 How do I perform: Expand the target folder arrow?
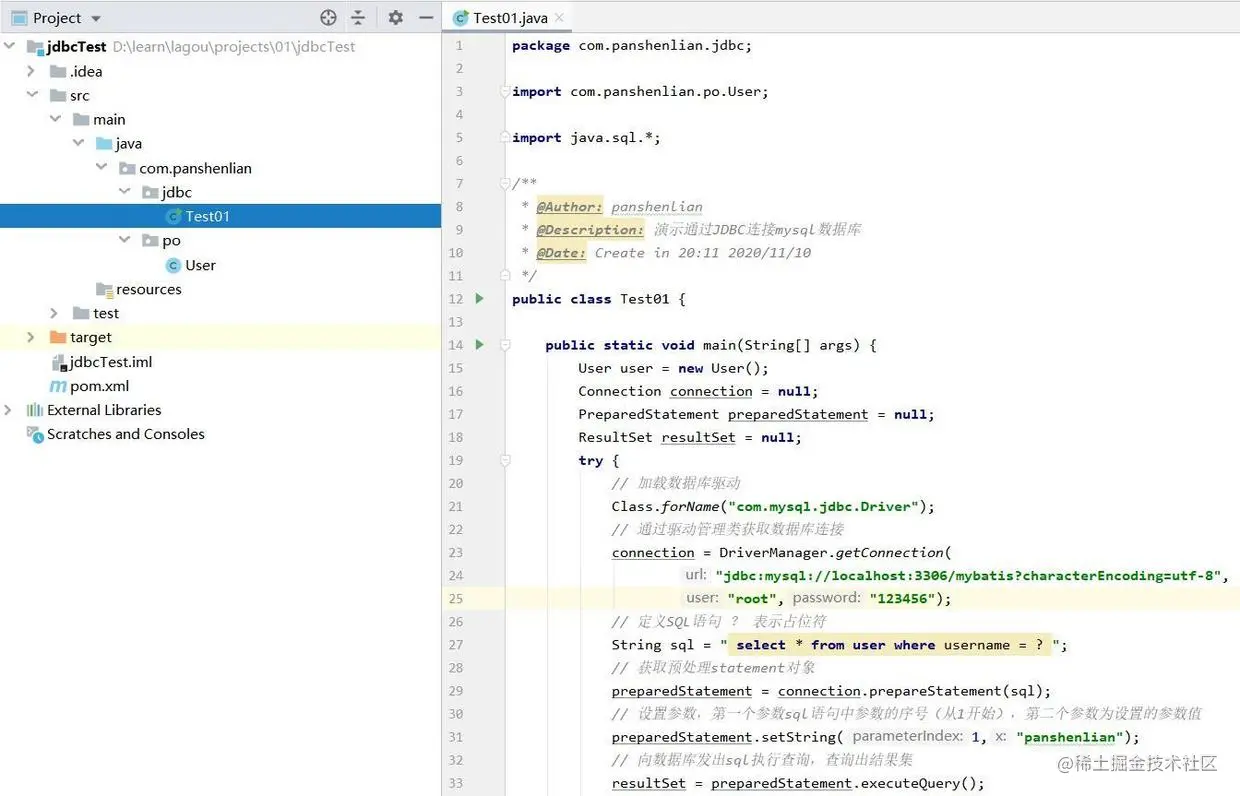31,337
